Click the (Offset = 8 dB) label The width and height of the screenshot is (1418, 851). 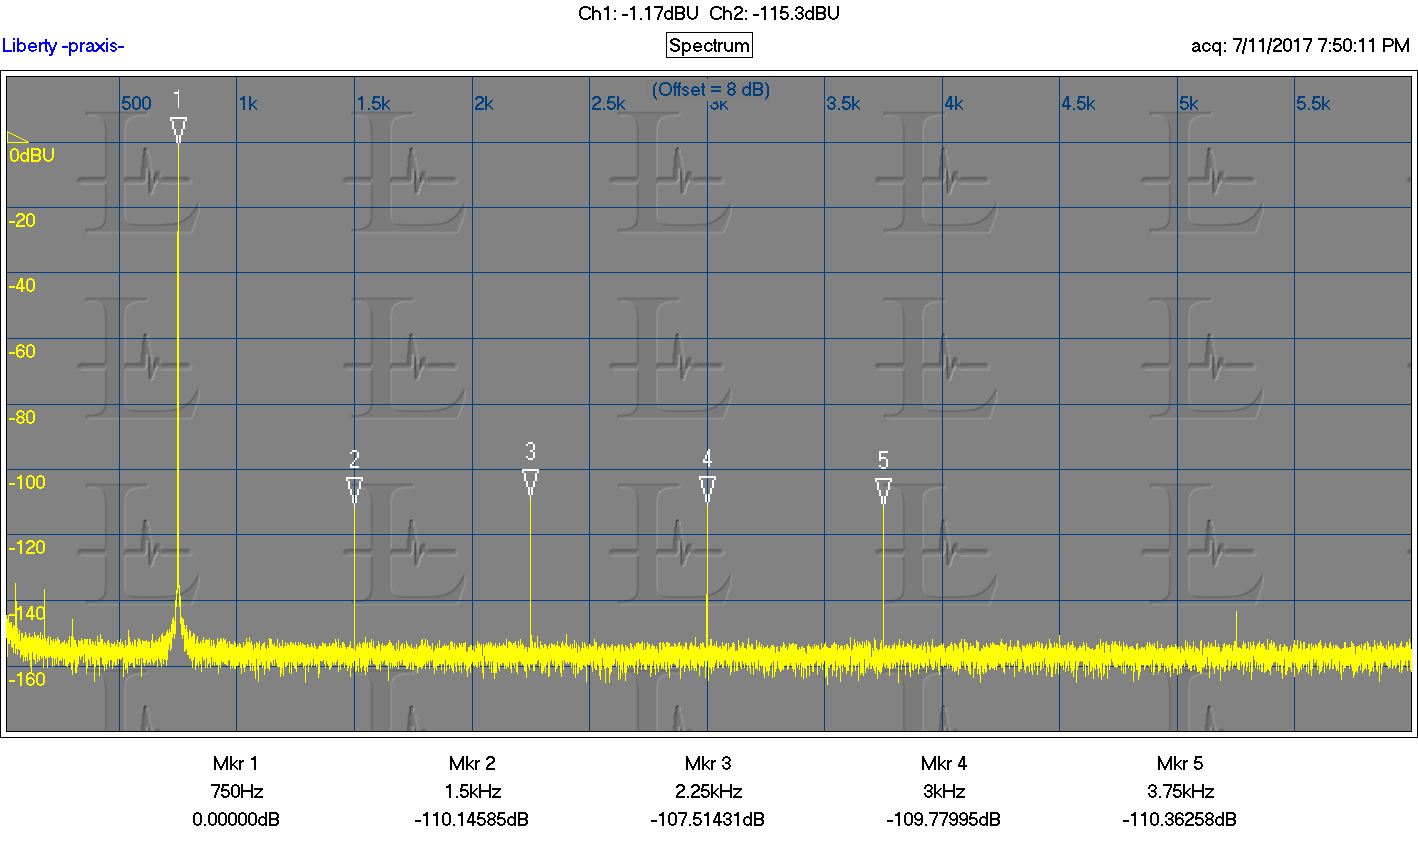[x=711, y=89]
